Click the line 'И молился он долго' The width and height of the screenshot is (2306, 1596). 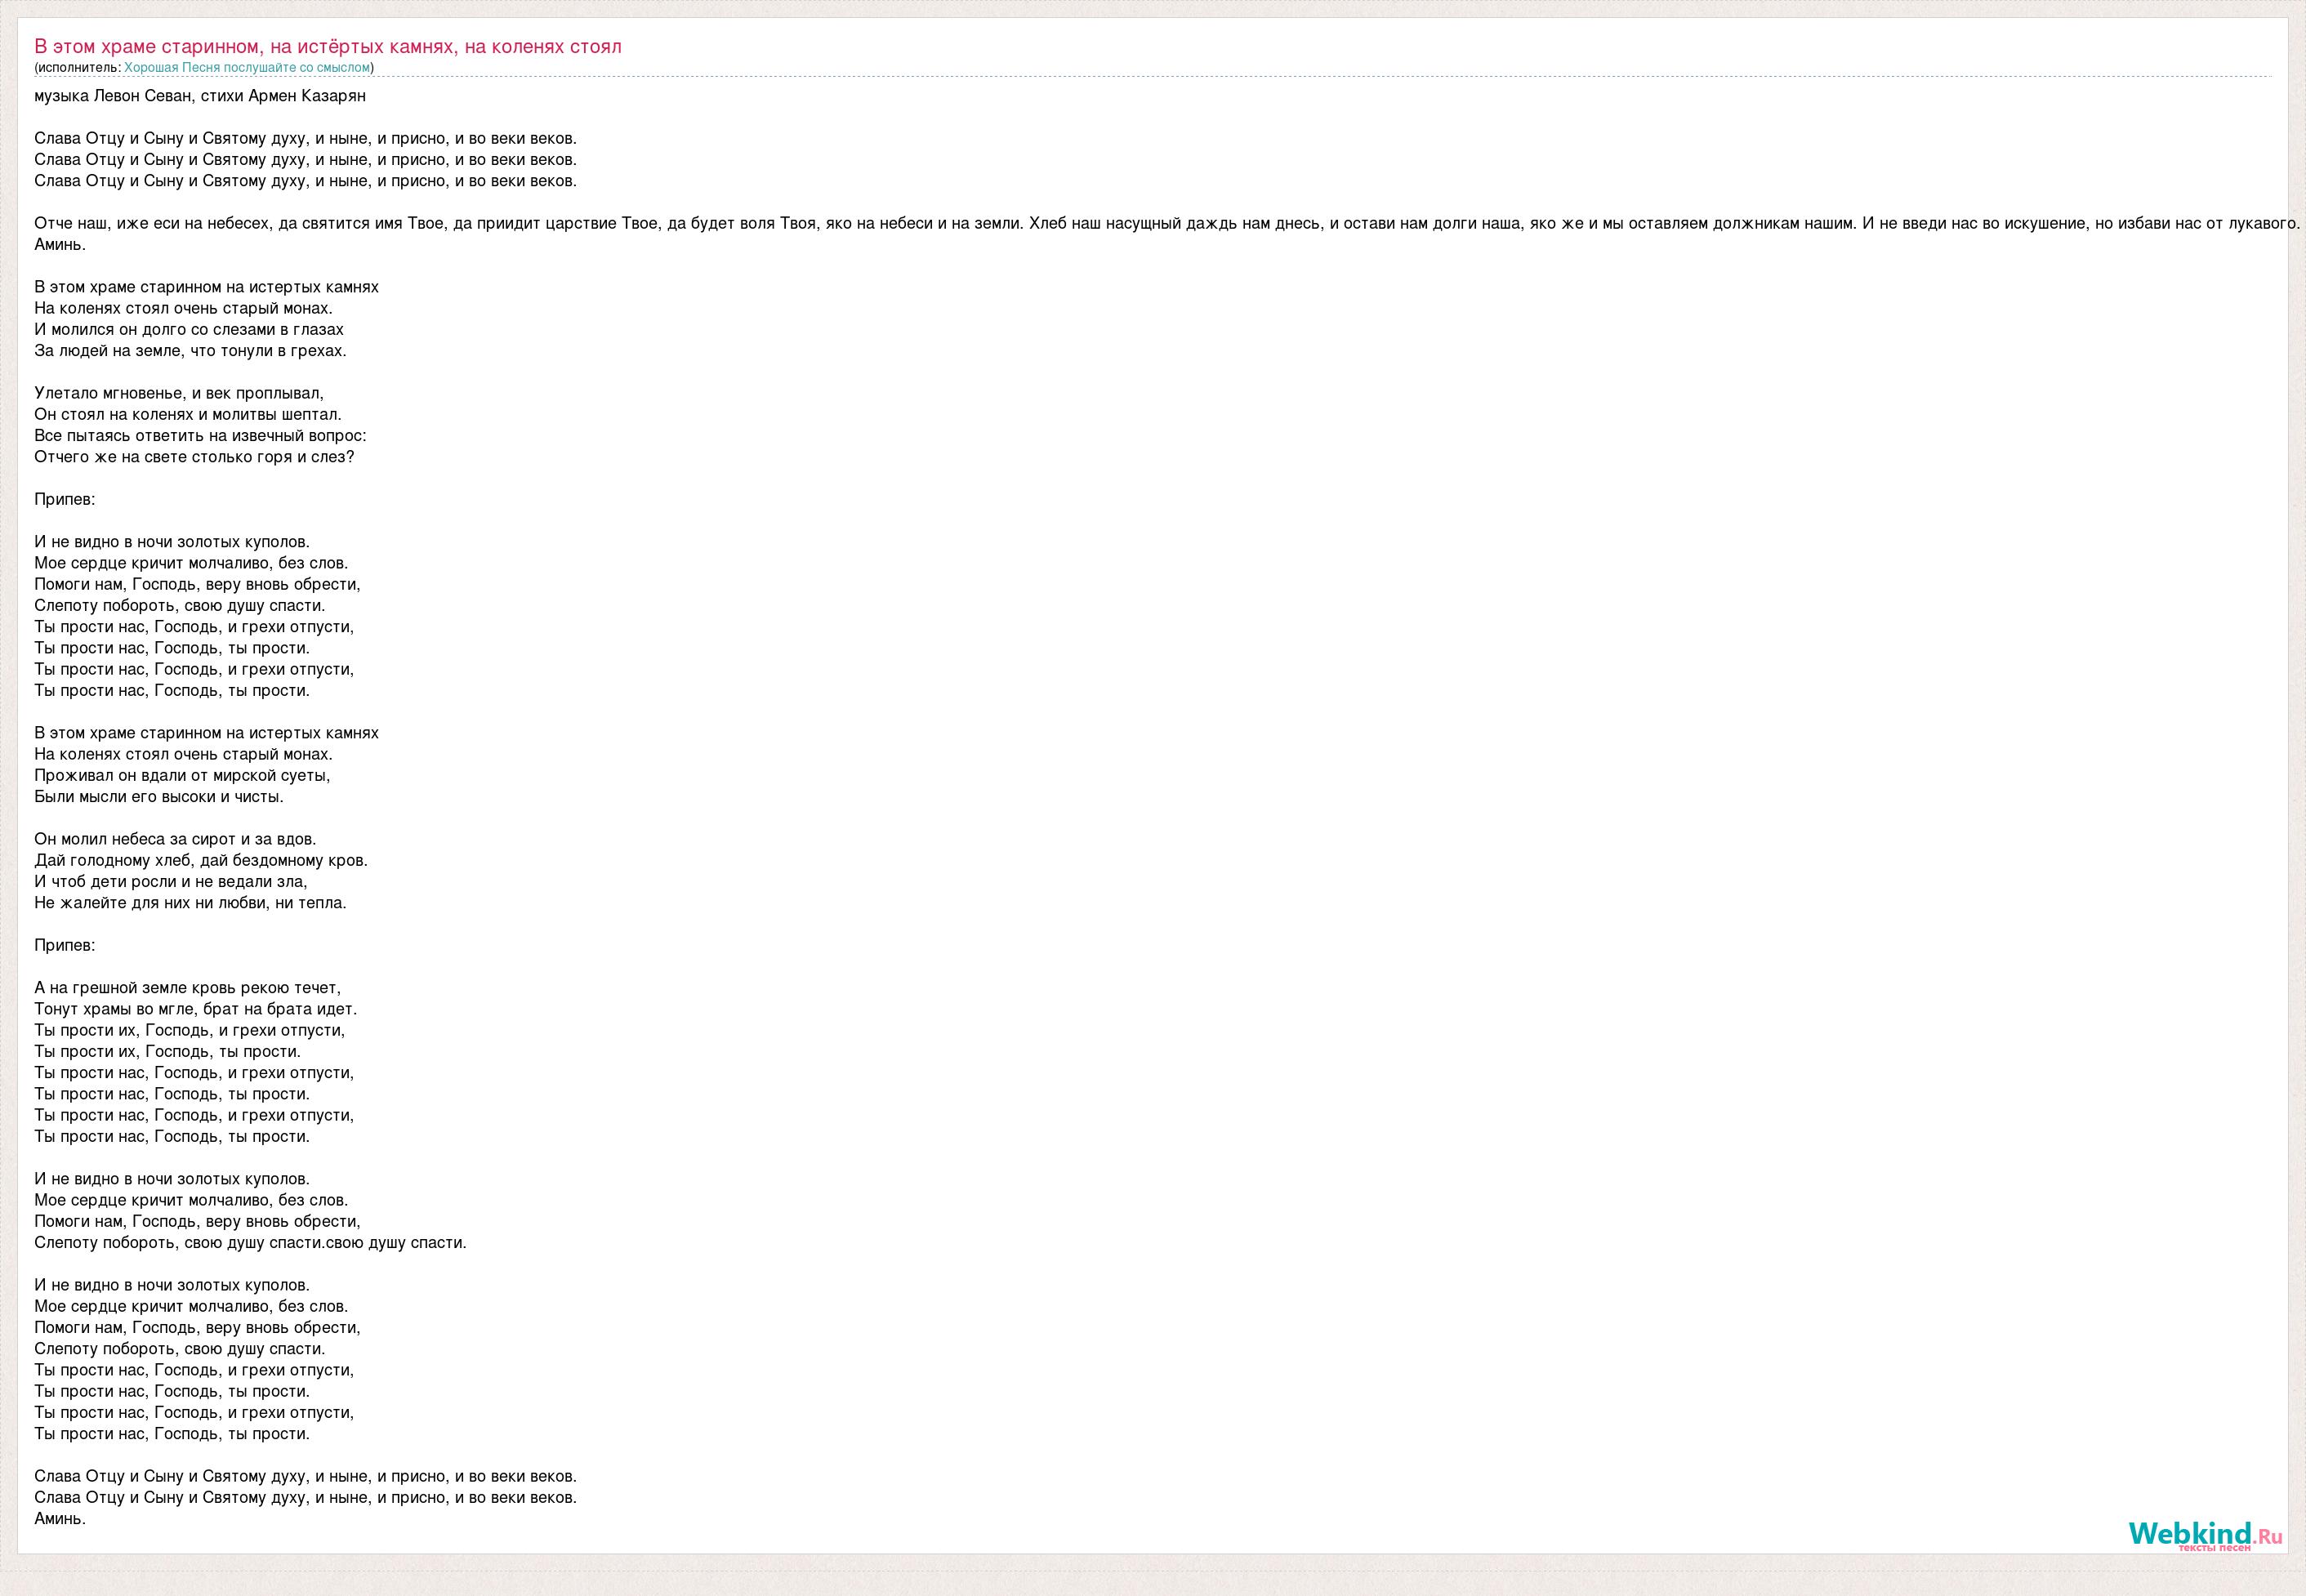coord(189,330)
